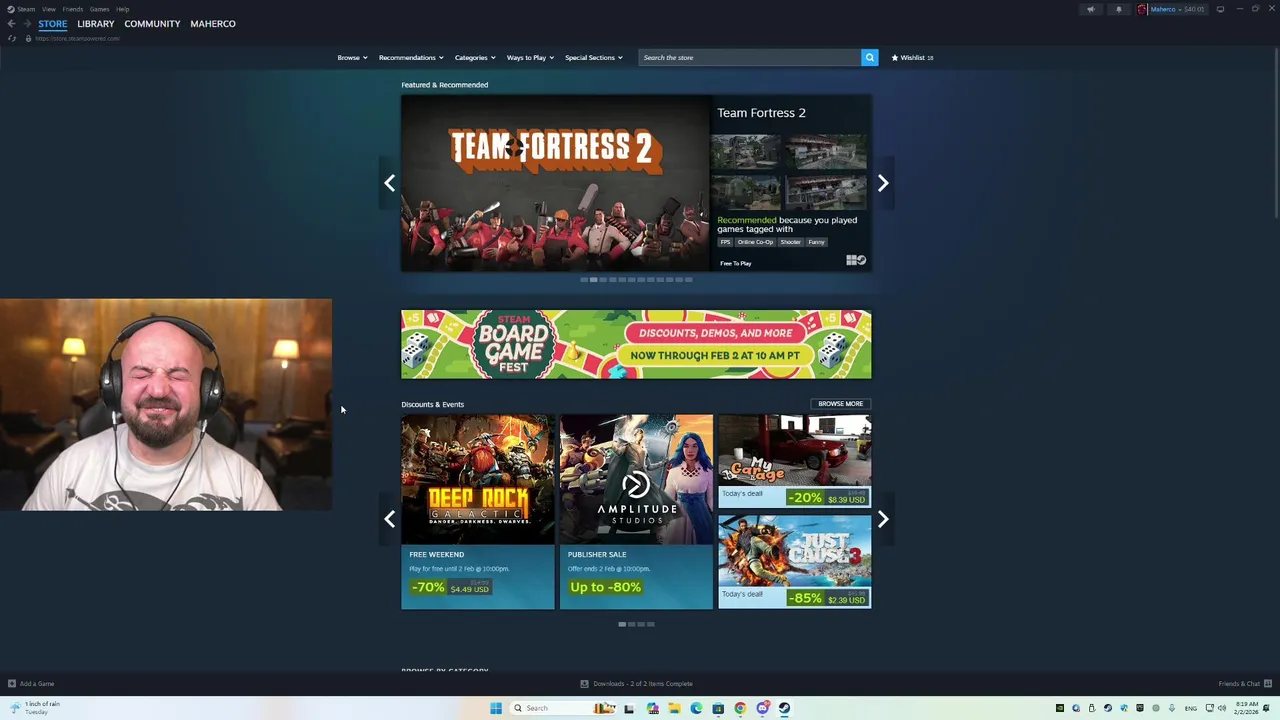Click the Shooter tag
Screen dimensions: 1280x720
(x=790, y=242)
